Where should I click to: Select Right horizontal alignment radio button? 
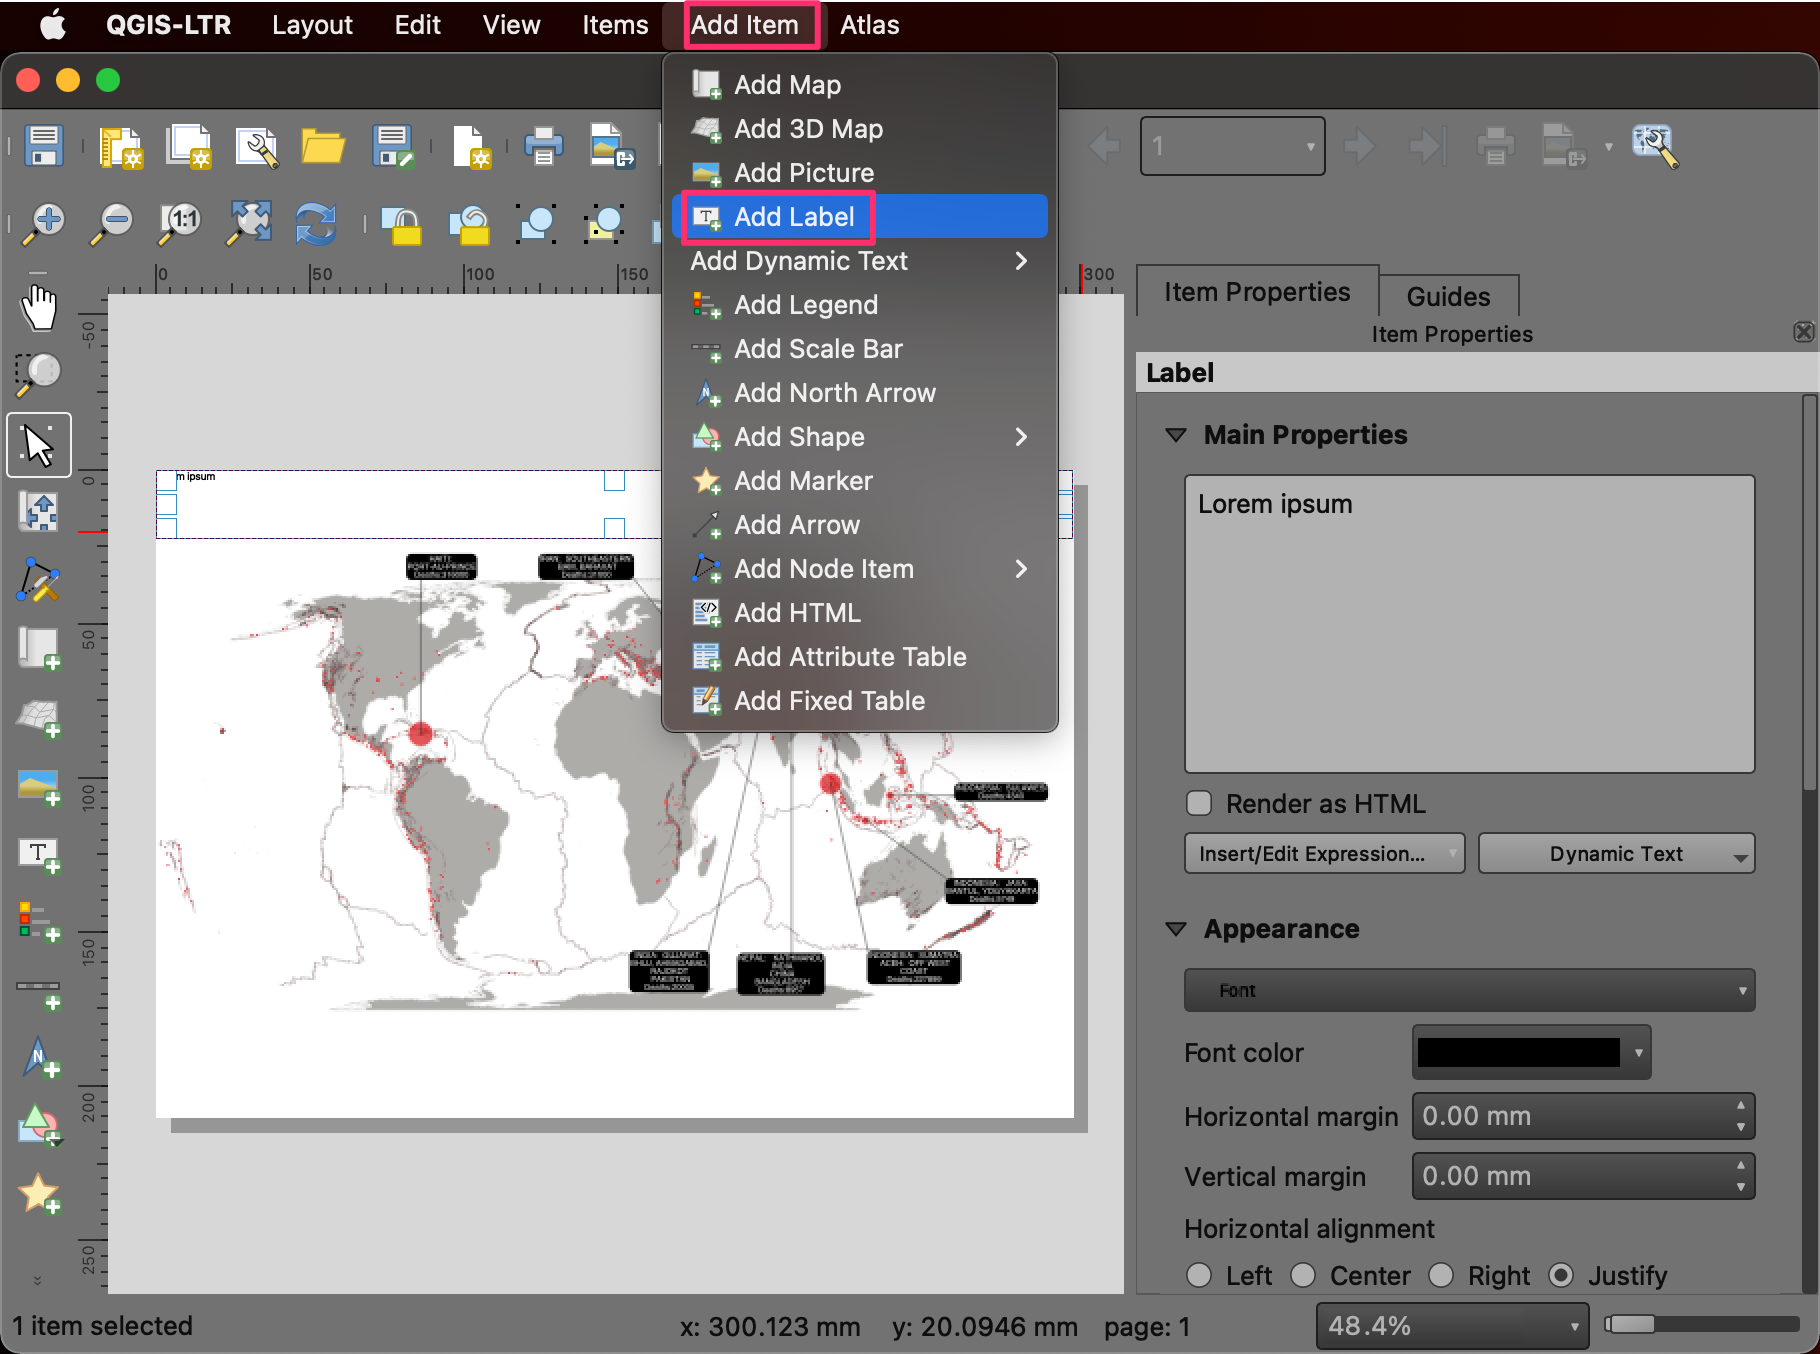click(x=1440, y=1275)
